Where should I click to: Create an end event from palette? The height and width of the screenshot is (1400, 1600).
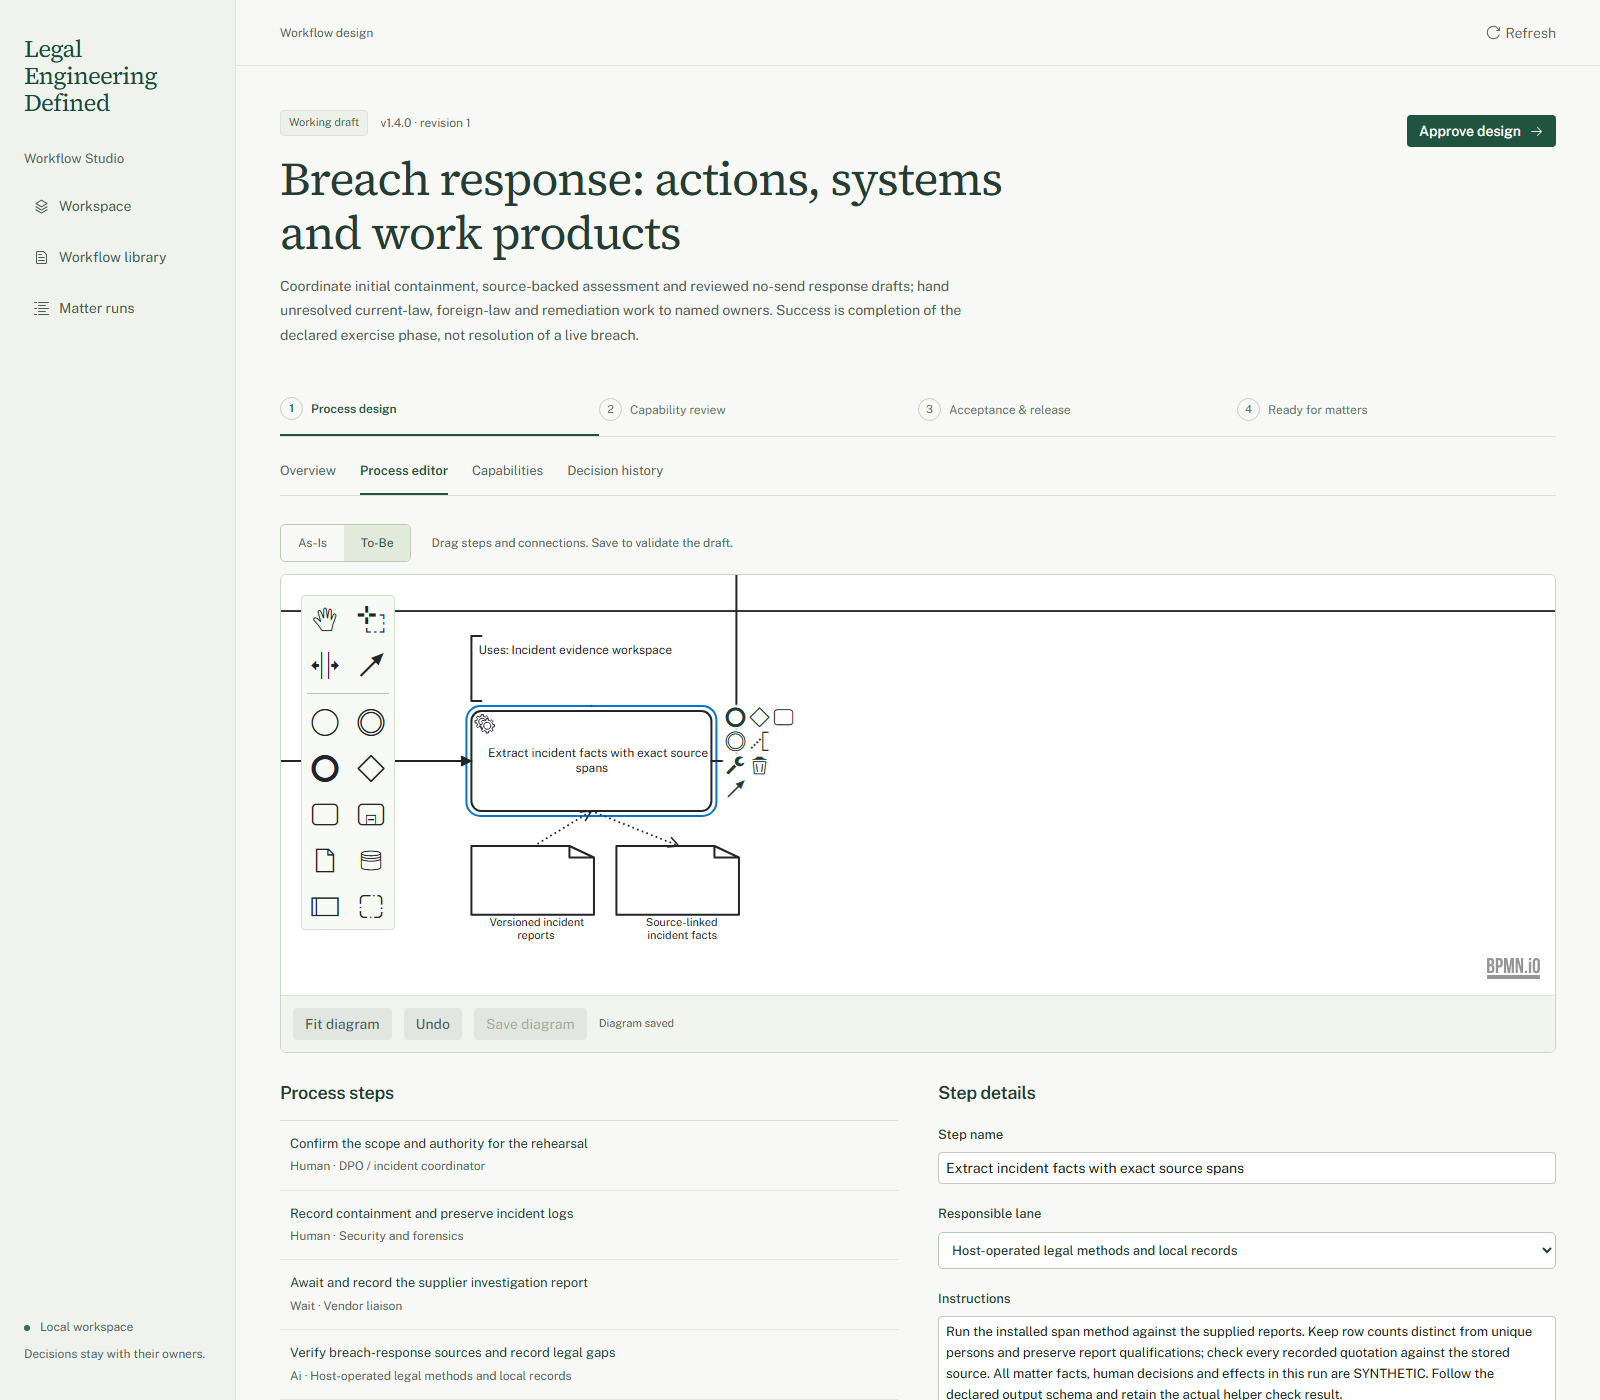[x=325, y=768]
